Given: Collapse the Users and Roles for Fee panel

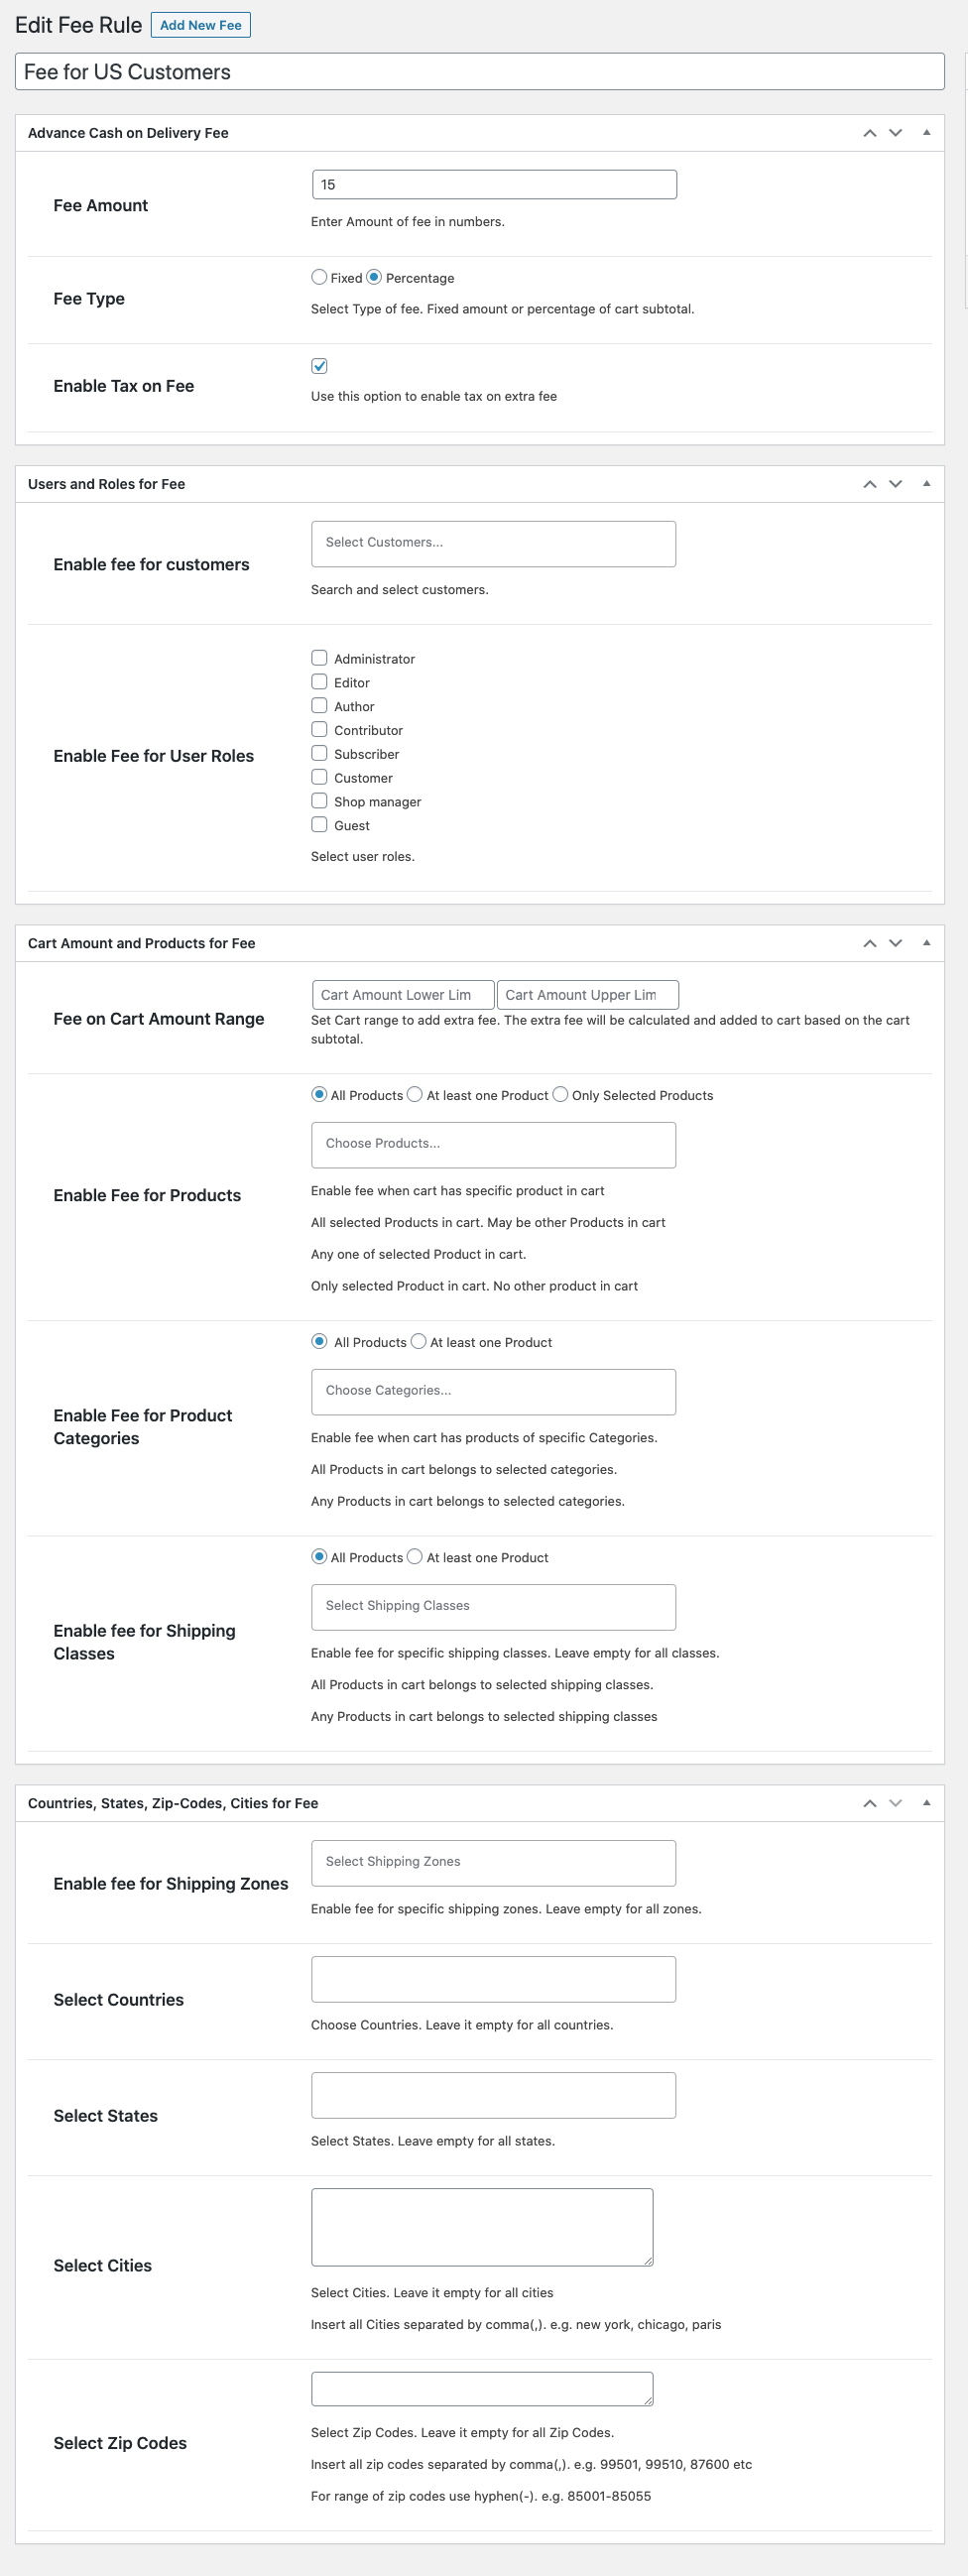Looking at the screenshot, I should [x=926, y=484].
